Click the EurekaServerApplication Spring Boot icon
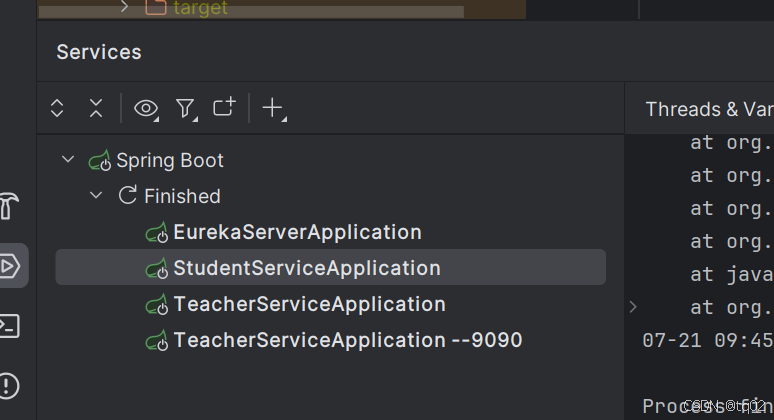Viewport: 774px width, 420px height. 157,232
